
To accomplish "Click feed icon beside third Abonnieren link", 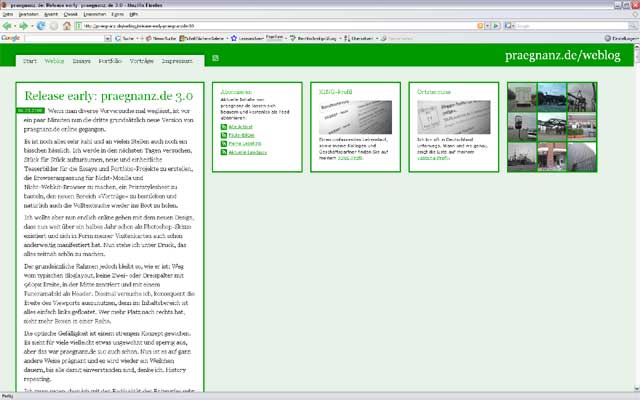I will click(224, 144).
